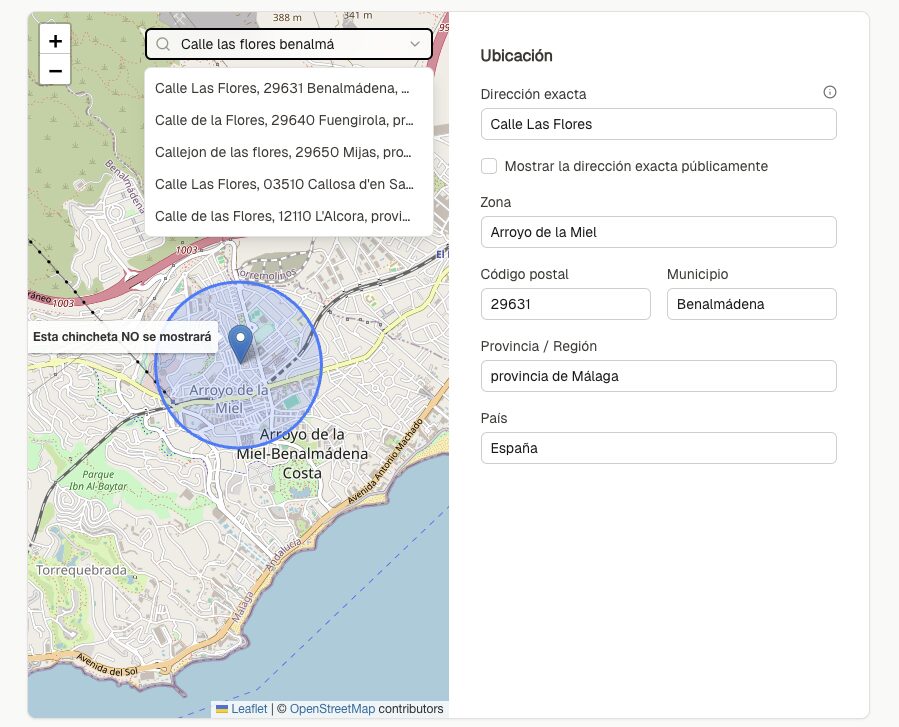
Task: Choose Calle de las Flores, L'Alcora
Action: (x=283, y=216)
